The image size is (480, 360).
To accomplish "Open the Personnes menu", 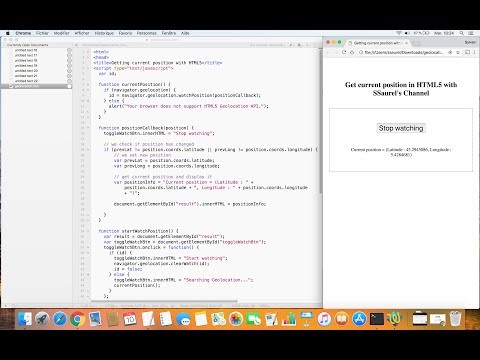I will pos(147,33).
